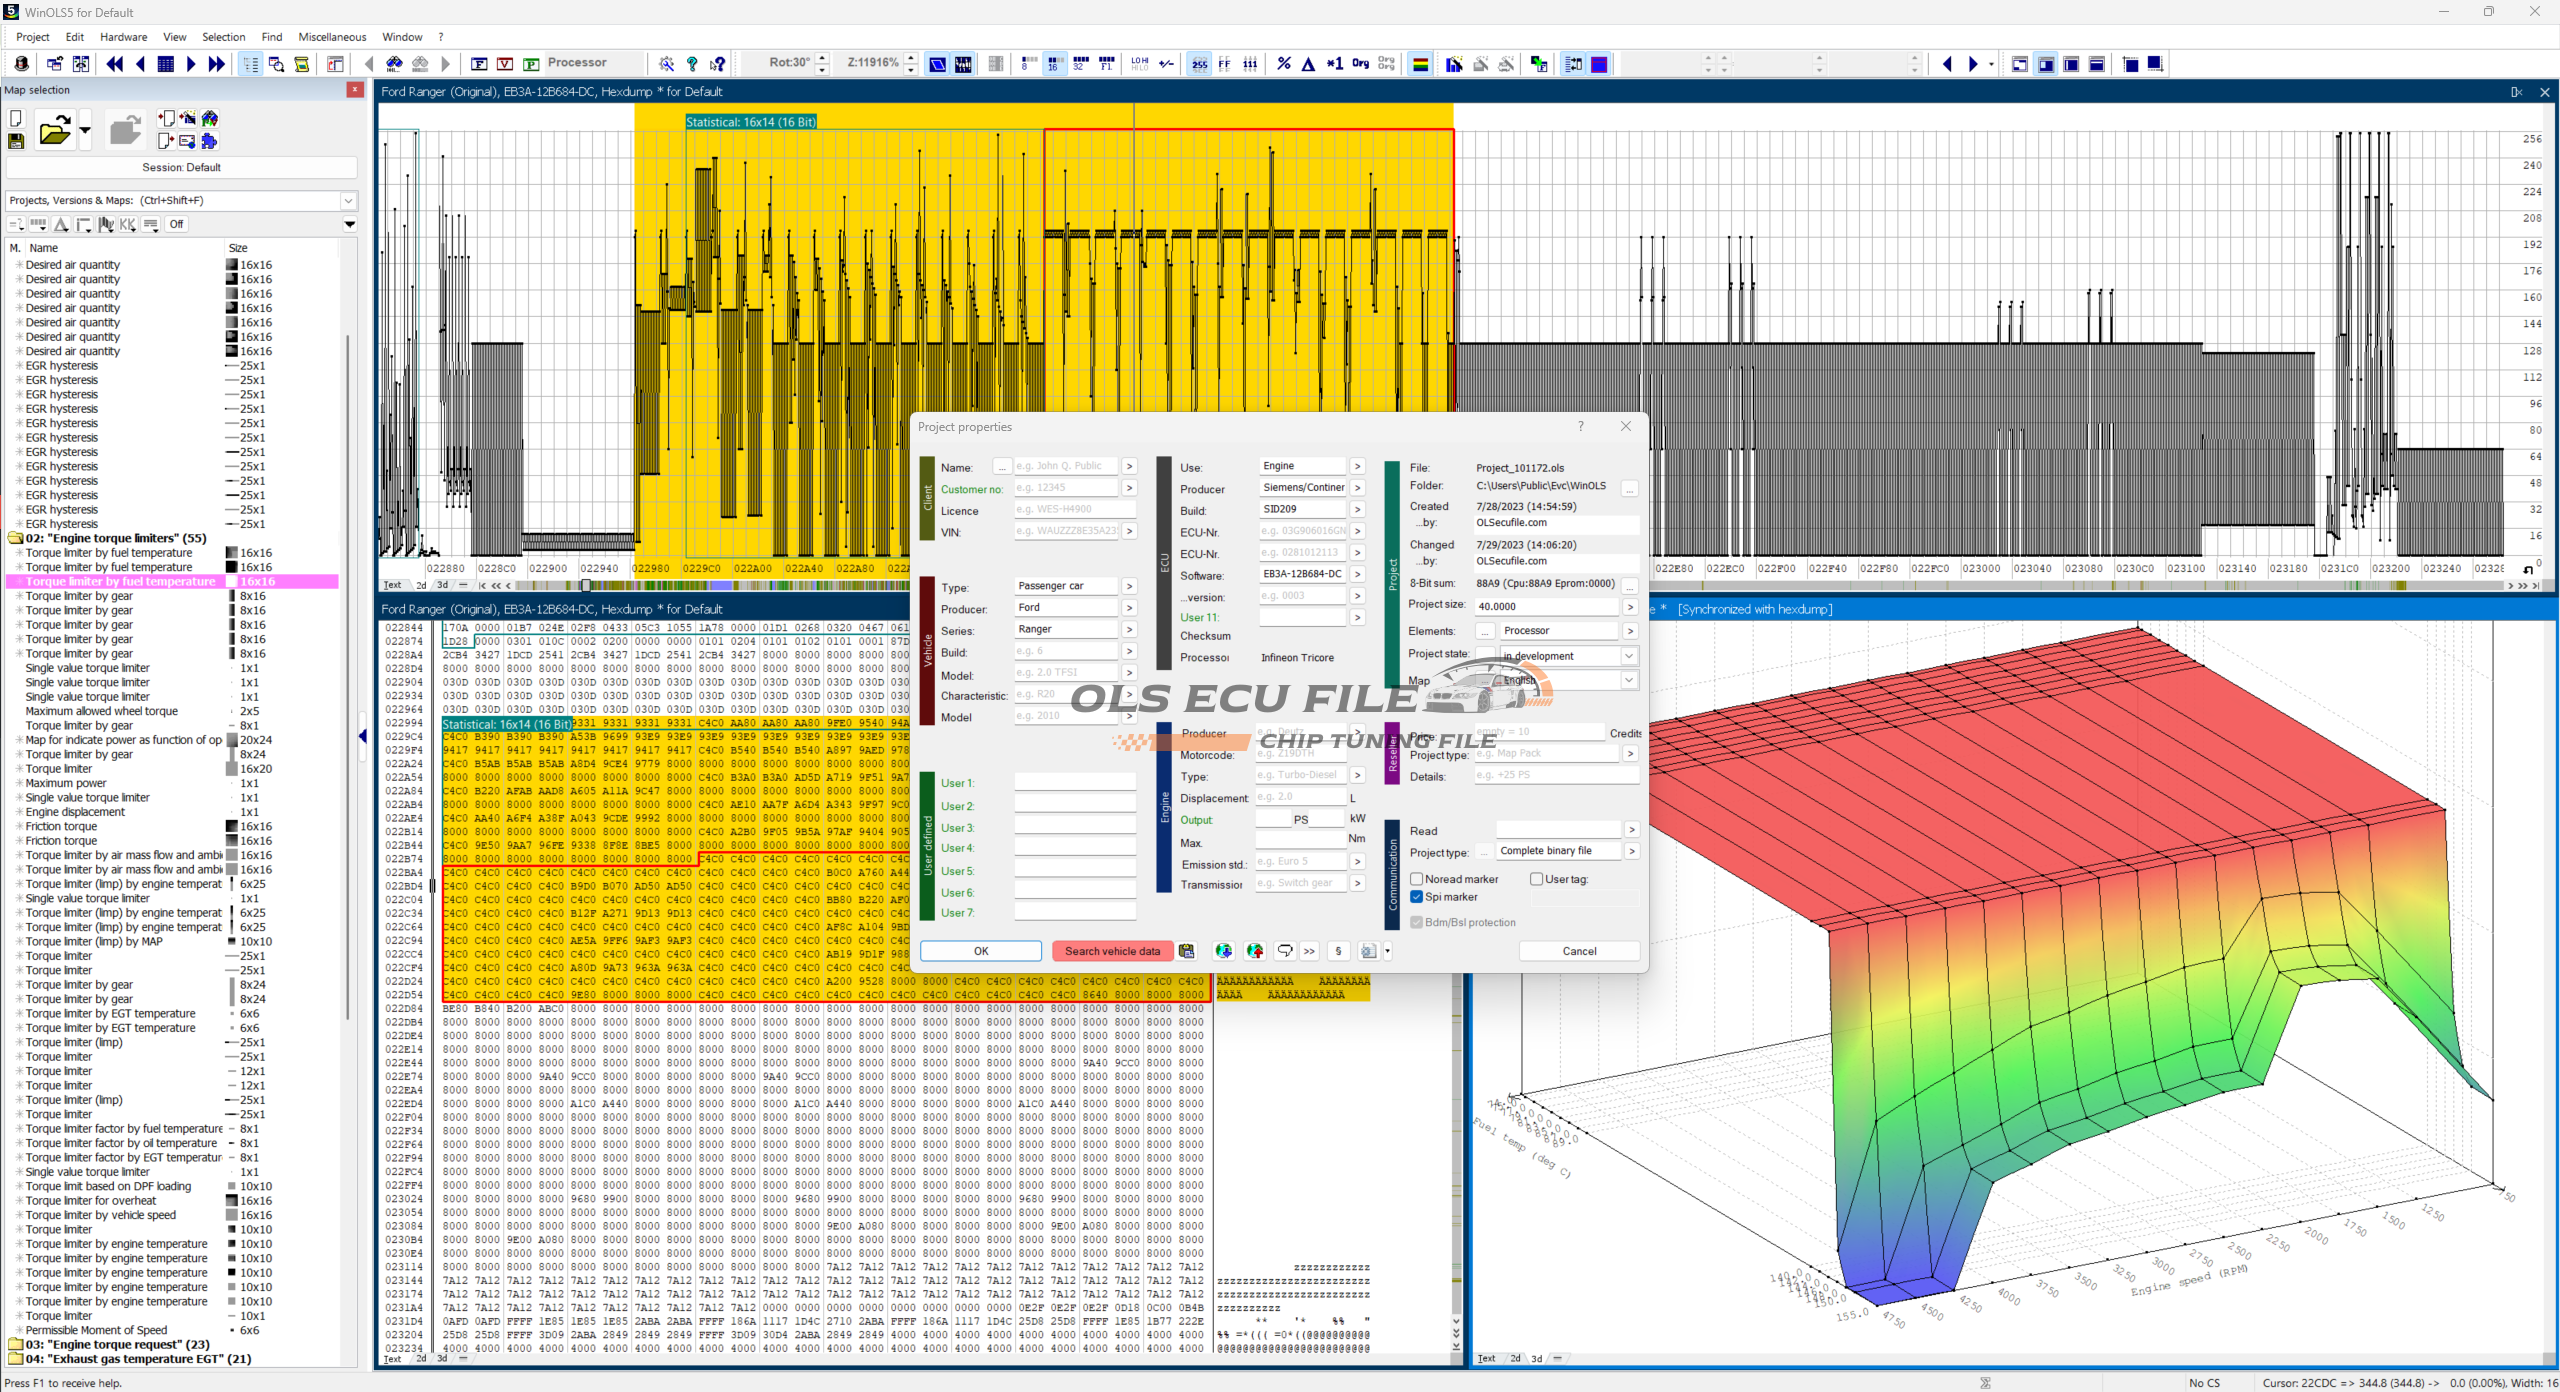Click the binoculars search icon in toolbar
Screen dimensions: 2560x1392
[394, 64]
